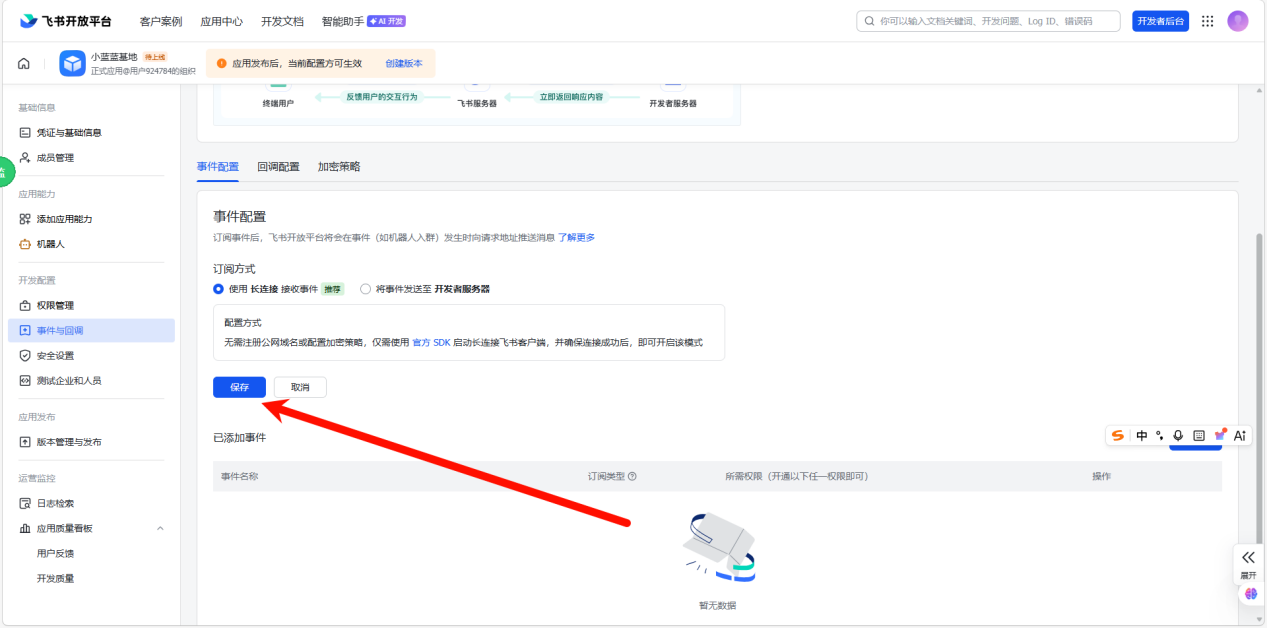
Task: Open the 了解更多 link
Action: tap(576, 237)
